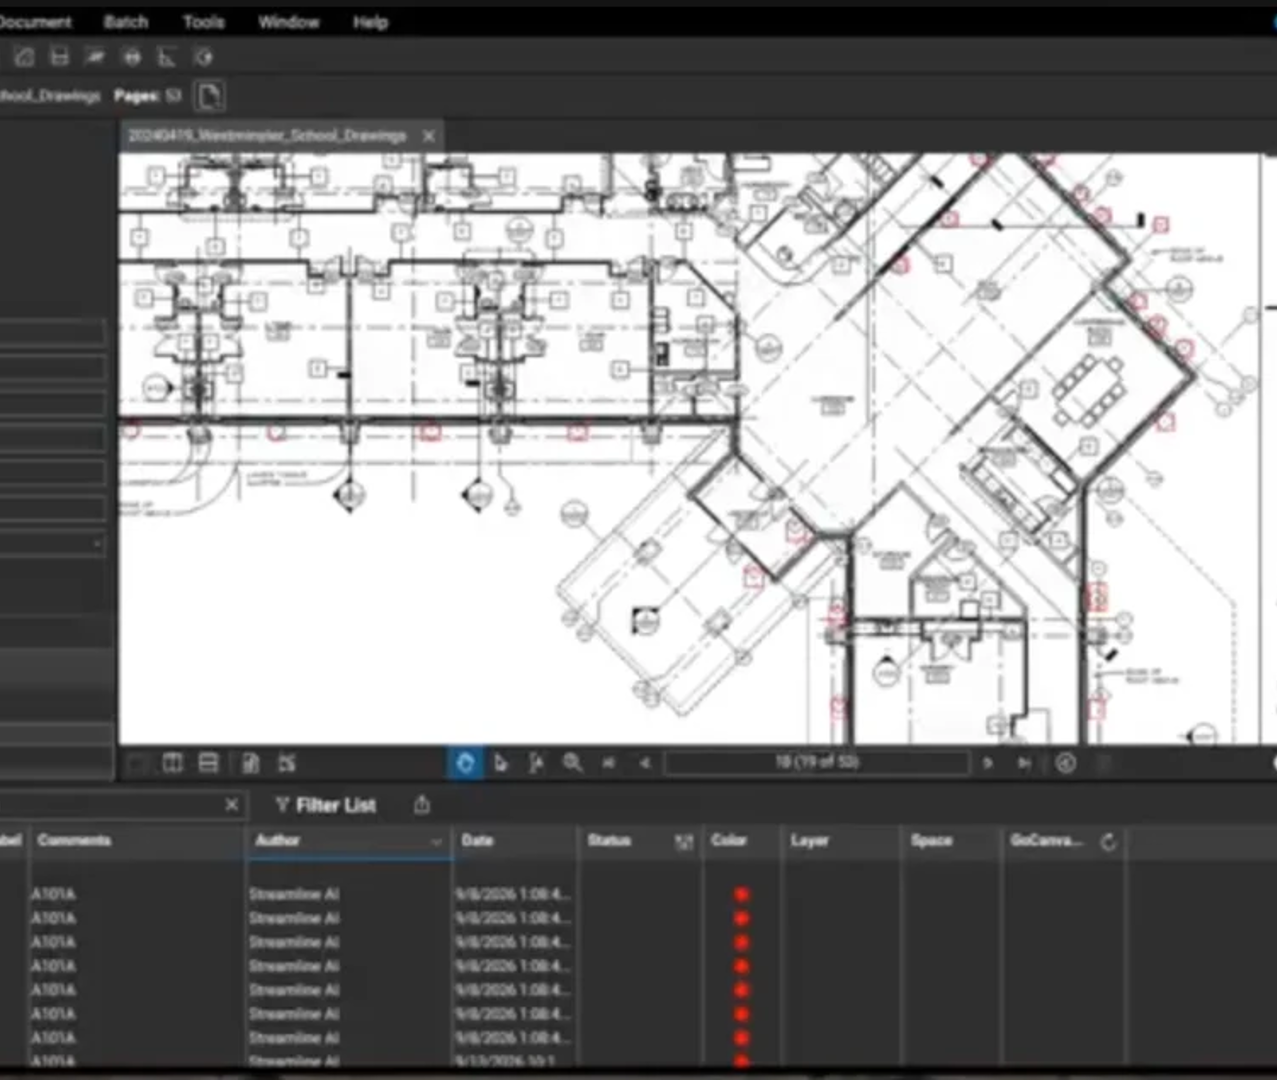Click the Previous View circular arrow icon
Screen dimensions: 1278x1080
[1066, 763]
